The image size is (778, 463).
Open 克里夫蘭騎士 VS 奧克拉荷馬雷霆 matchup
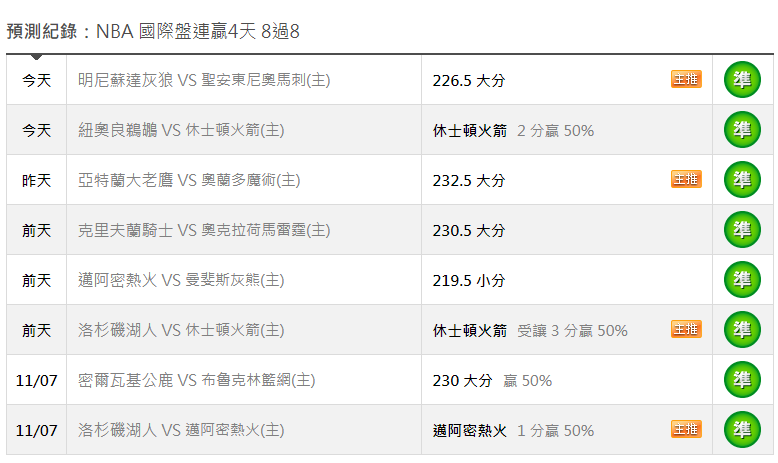(204, 230)
